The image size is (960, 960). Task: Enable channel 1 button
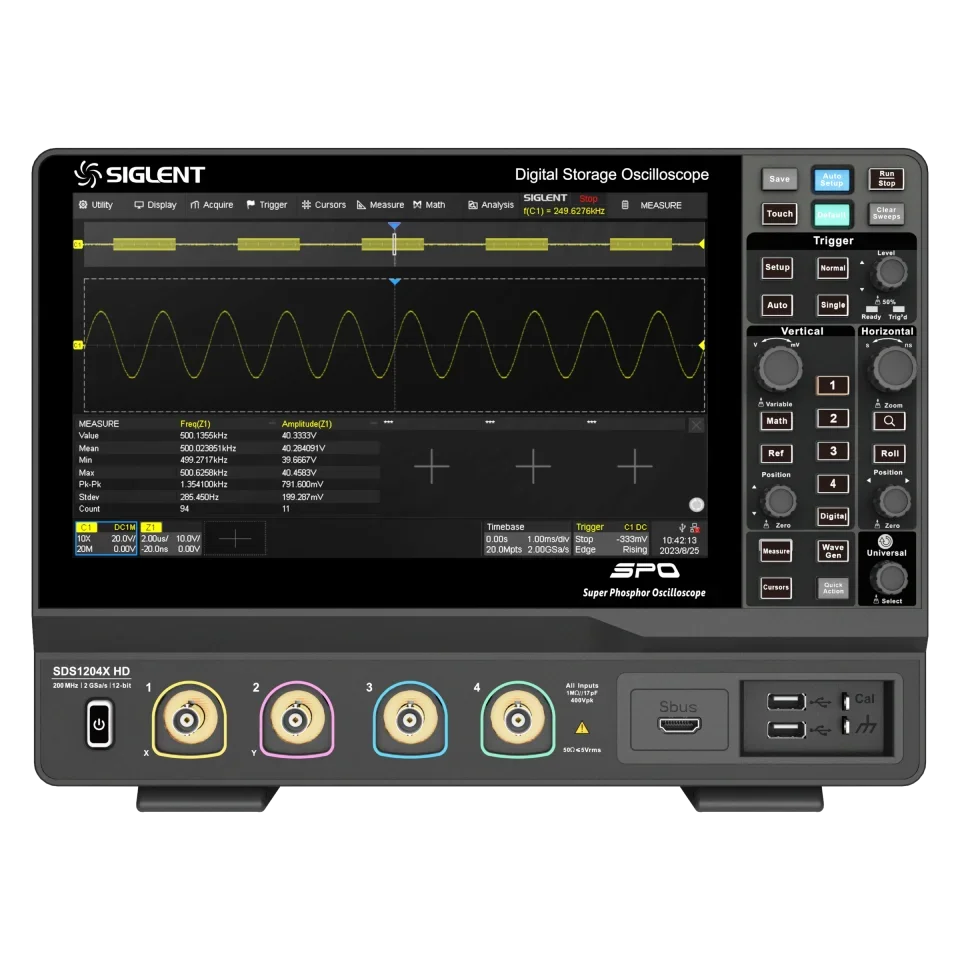coord(833,385)
